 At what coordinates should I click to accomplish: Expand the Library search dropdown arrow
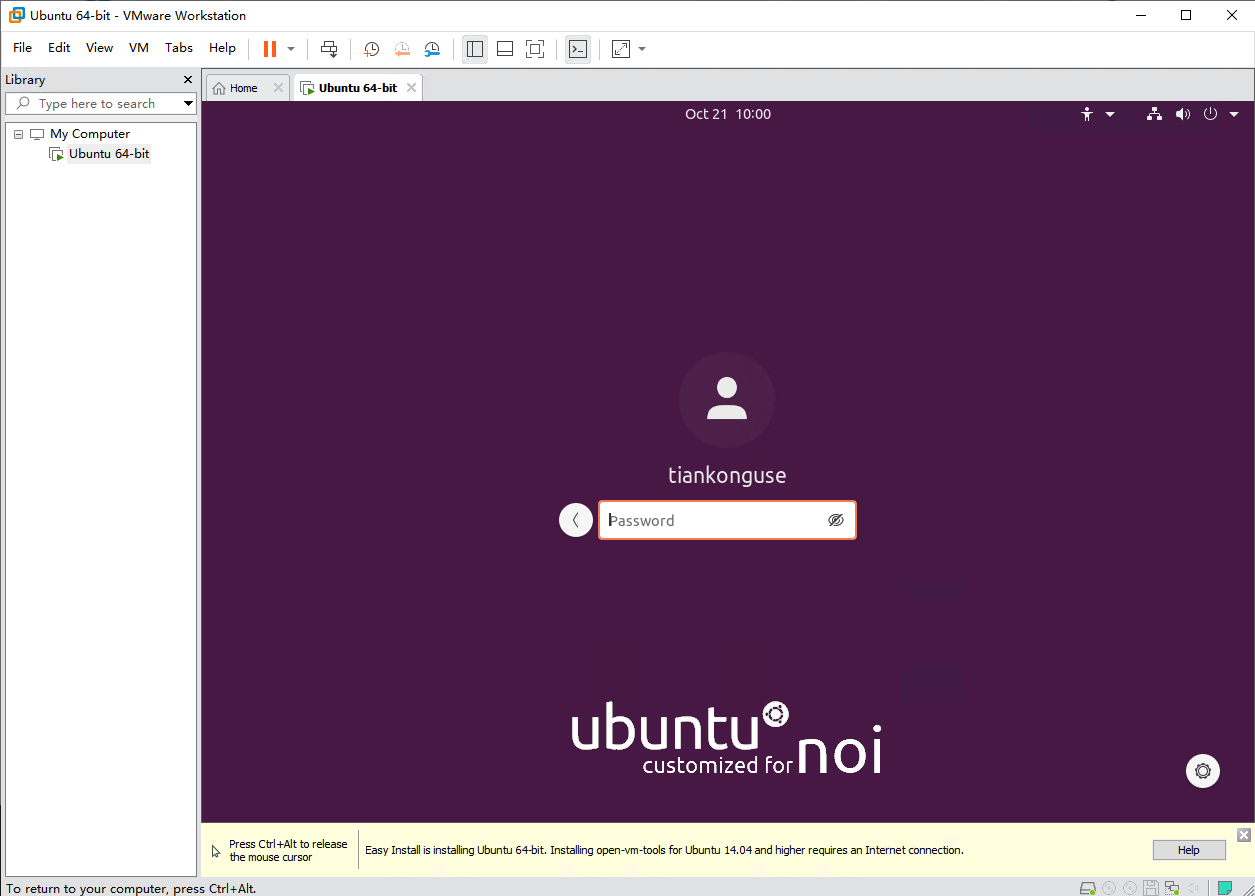(x=188, y=103)
